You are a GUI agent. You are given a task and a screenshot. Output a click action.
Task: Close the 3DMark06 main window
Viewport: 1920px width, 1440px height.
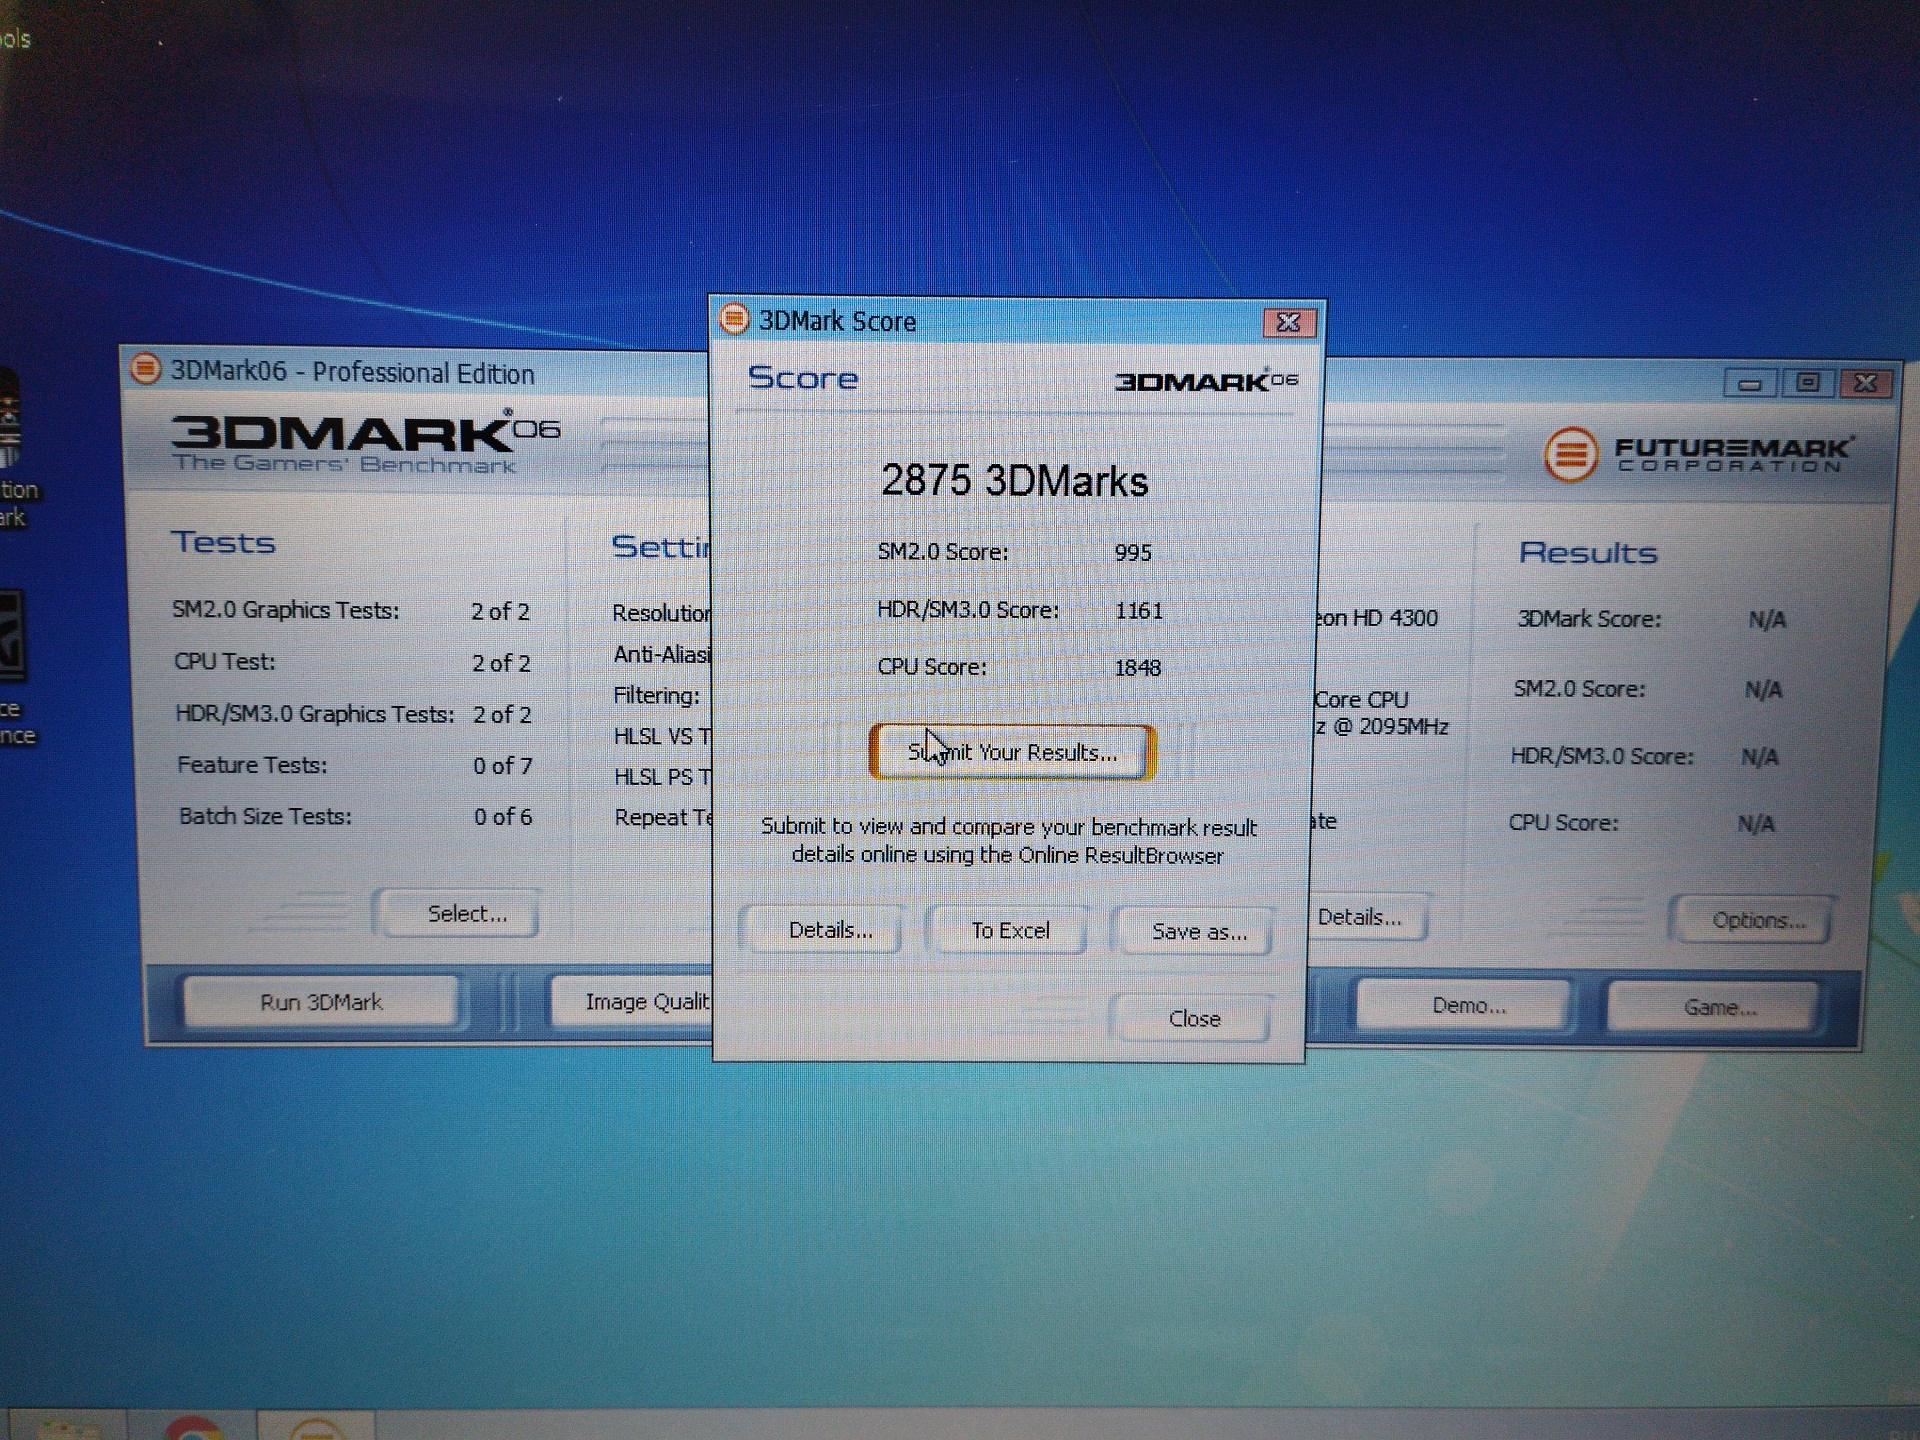[x=1865, y=384]
